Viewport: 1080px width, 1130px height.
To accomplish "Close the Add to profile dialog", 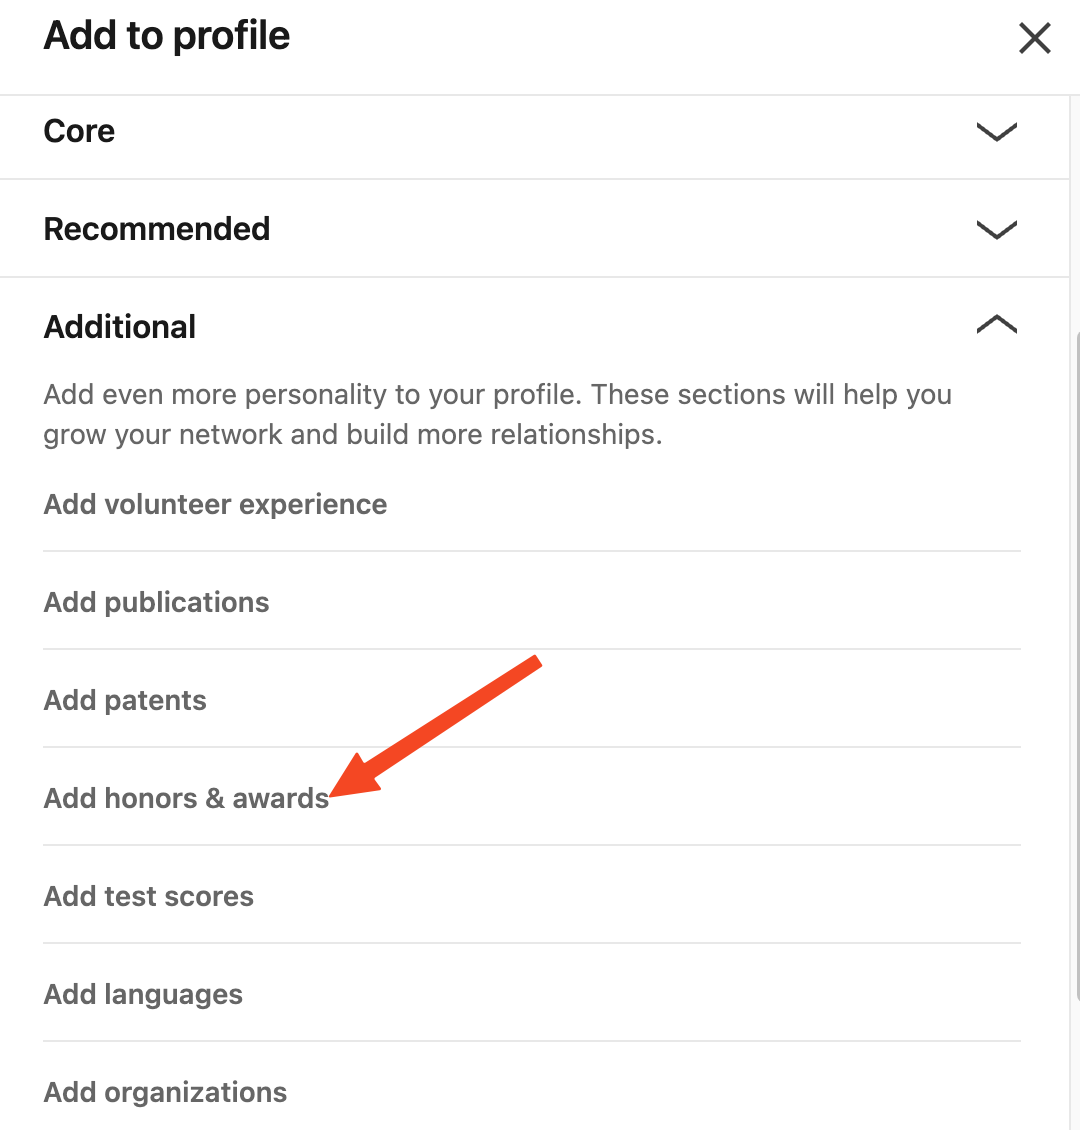I will 1034,39.
